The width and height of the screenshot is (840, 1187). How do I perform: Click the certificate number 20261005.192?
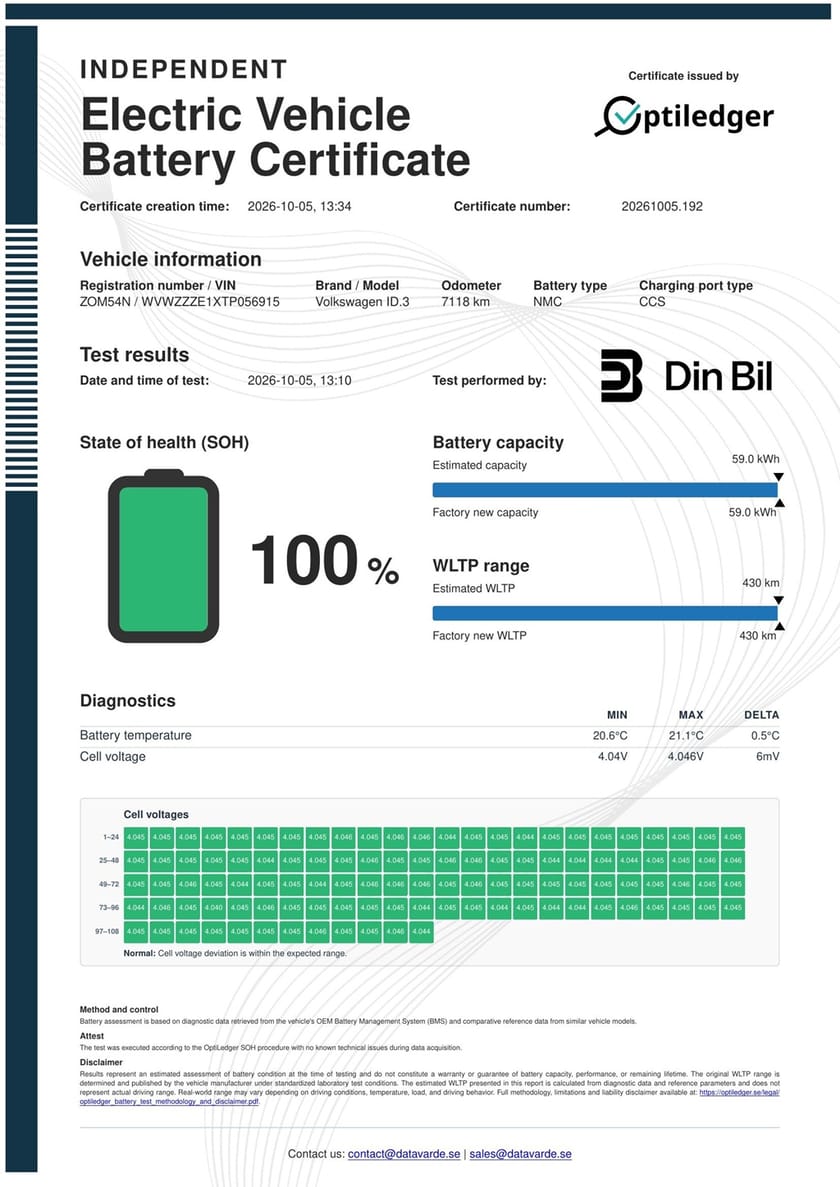662,206
